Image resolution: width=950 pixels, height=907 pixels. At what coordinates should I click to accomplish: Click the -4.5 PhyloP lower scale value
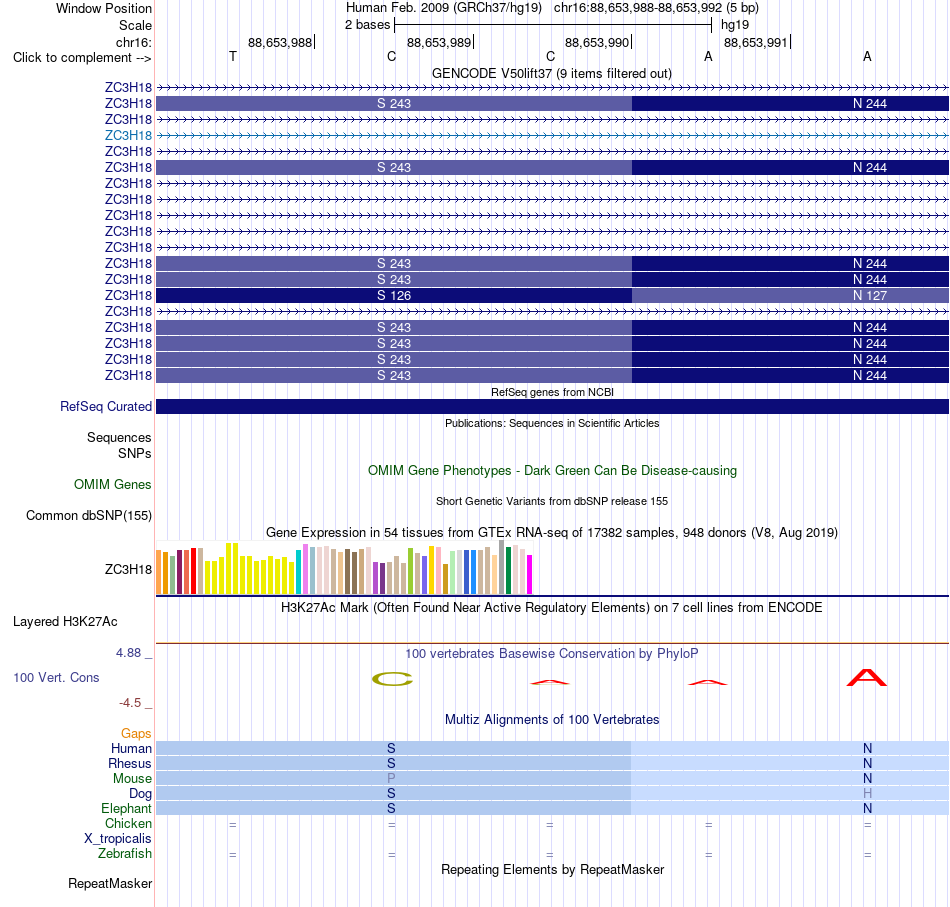coord(130,703)
